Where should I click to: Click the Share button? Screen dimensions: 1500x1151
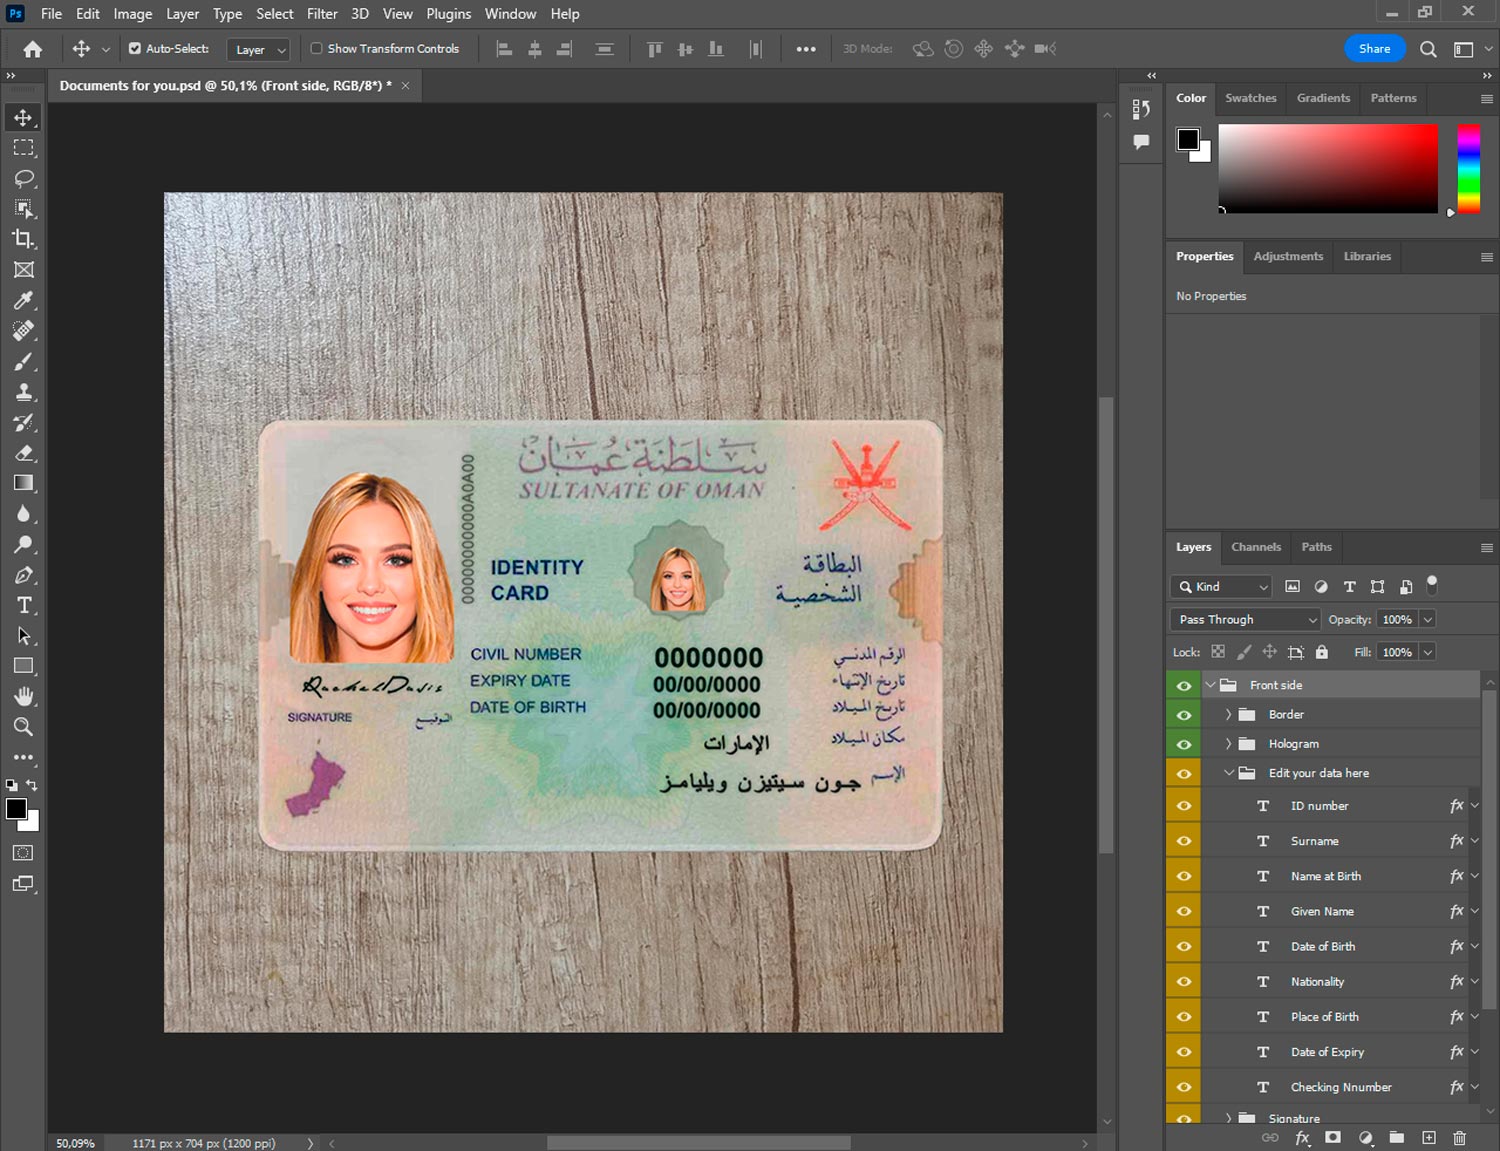click(1374, 48)
